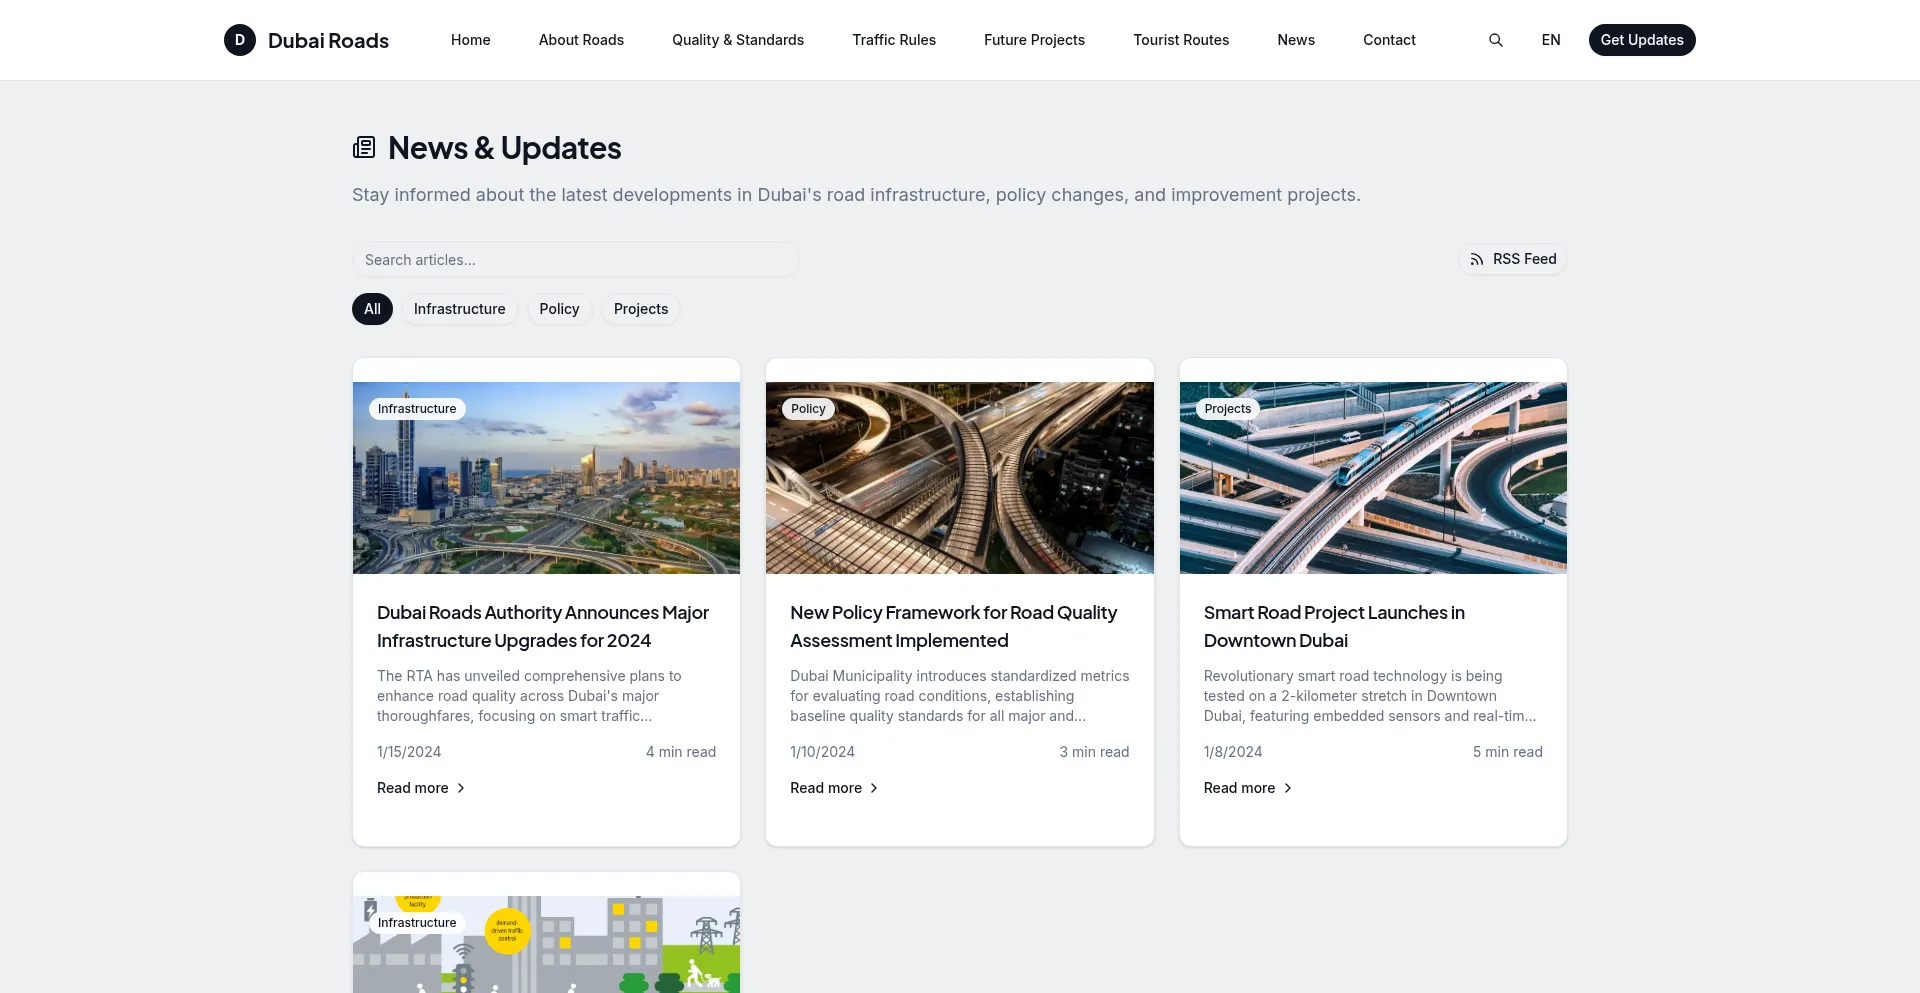Click the Dubai Roads 'D' logo icon
The height and width of the screenshot is (993, 1920).
click(x=240, y=40)
